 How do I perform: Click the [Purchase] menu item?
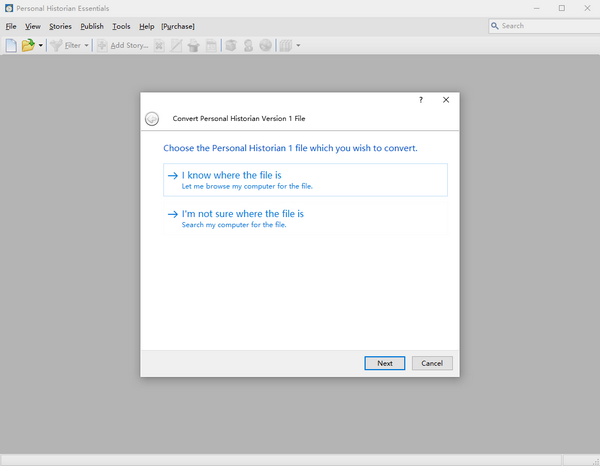[178, 26]
